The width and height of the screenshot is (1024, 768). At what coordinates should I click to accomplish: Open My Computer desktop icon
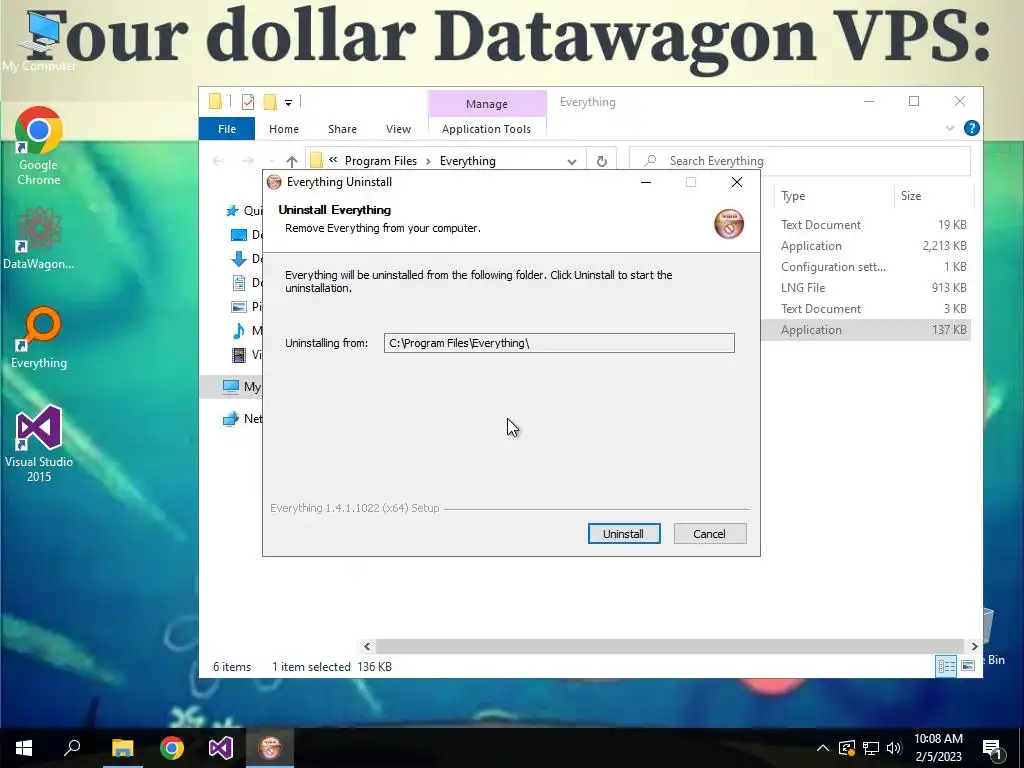(39, 40)
